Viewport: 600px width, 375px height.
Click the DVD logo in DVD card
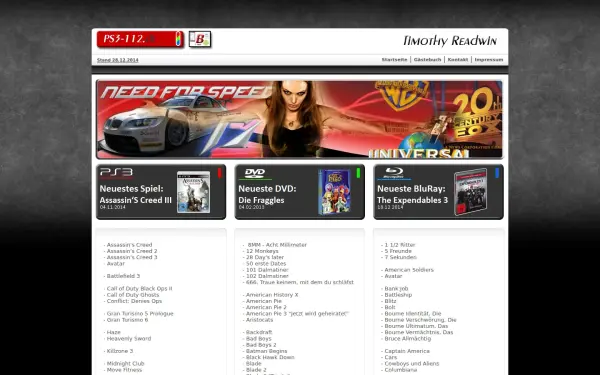click(x=255, y=173)
